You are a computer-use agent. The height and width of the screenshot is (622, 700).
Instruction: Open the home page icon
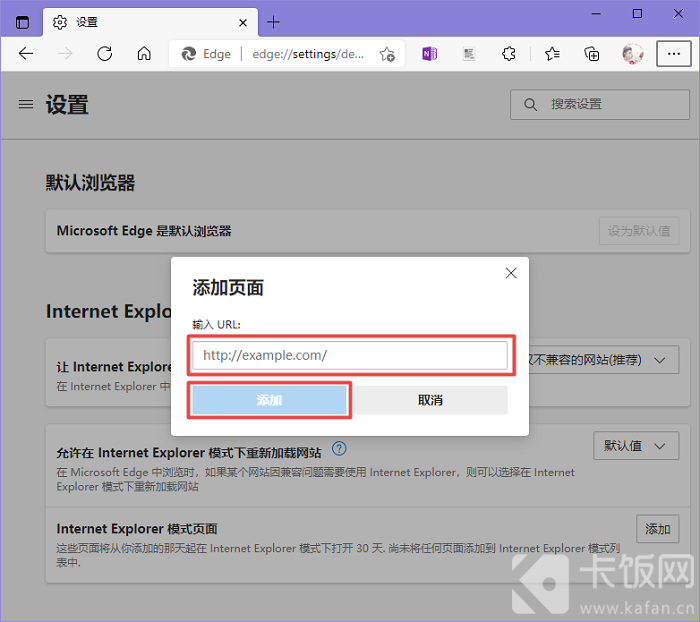144,54
